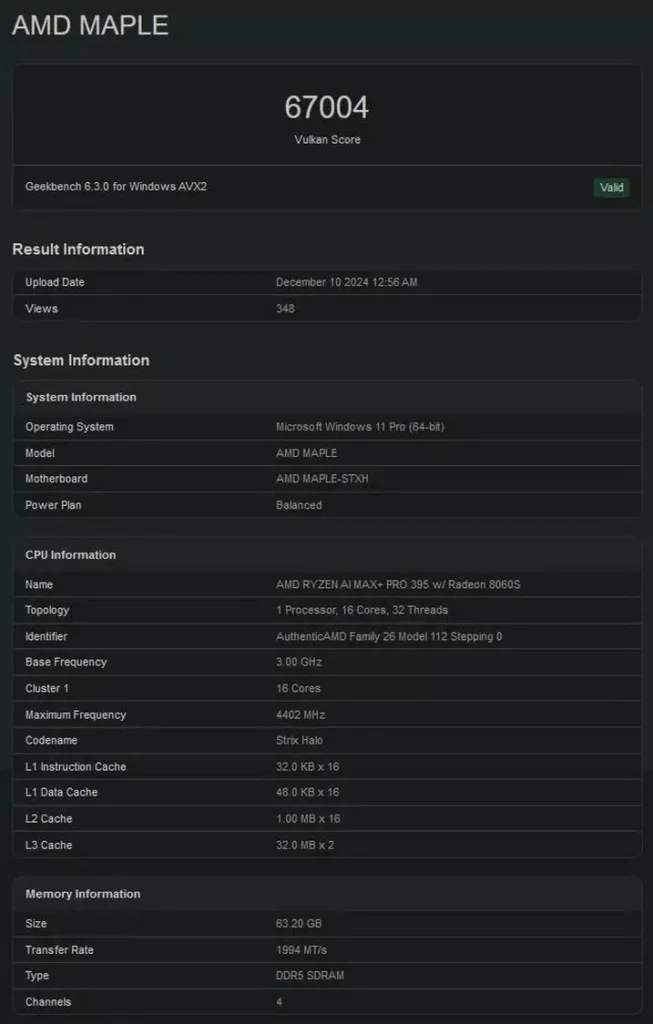This screenshot has height=1024, width=653.
Task: Select the 32.0 KB x 16 value
Action: pyautogui.click(x=307, y=767)
